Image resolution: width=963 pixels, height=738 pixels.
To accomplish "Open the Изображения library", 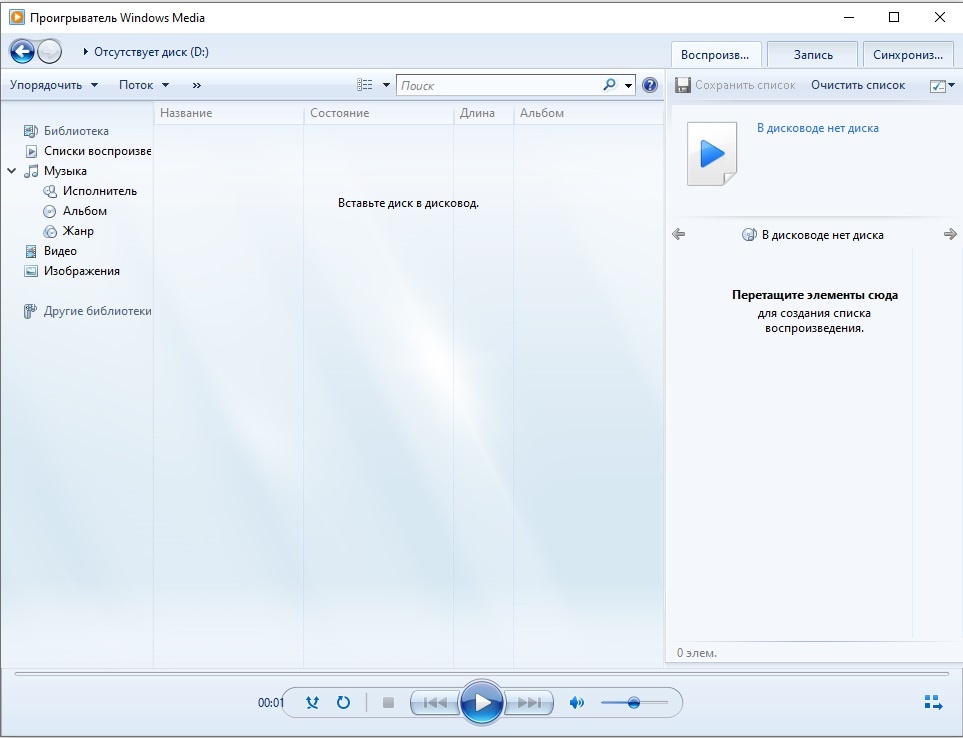I will pos(82,271).
